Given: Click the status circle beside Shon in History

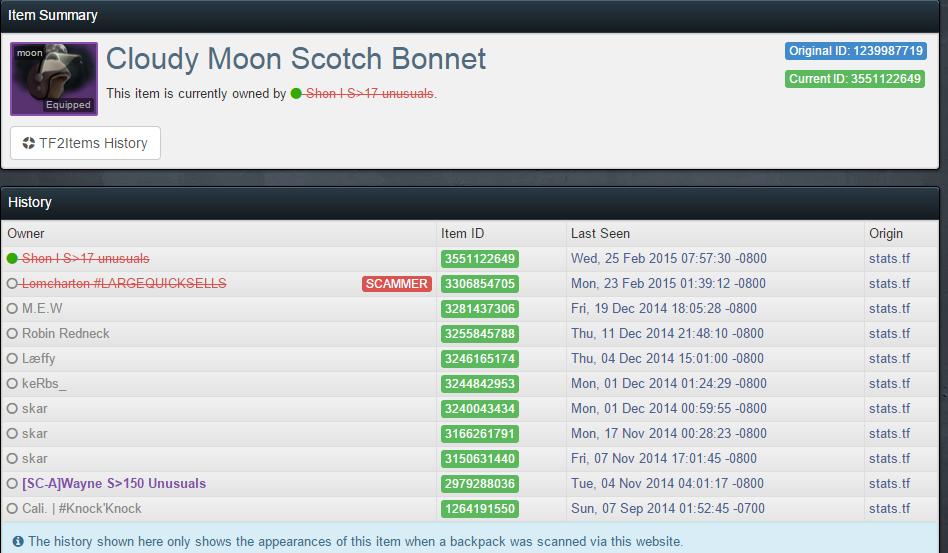Looking at the screenshot, I should pyautogui.click(x=12, y=259).
